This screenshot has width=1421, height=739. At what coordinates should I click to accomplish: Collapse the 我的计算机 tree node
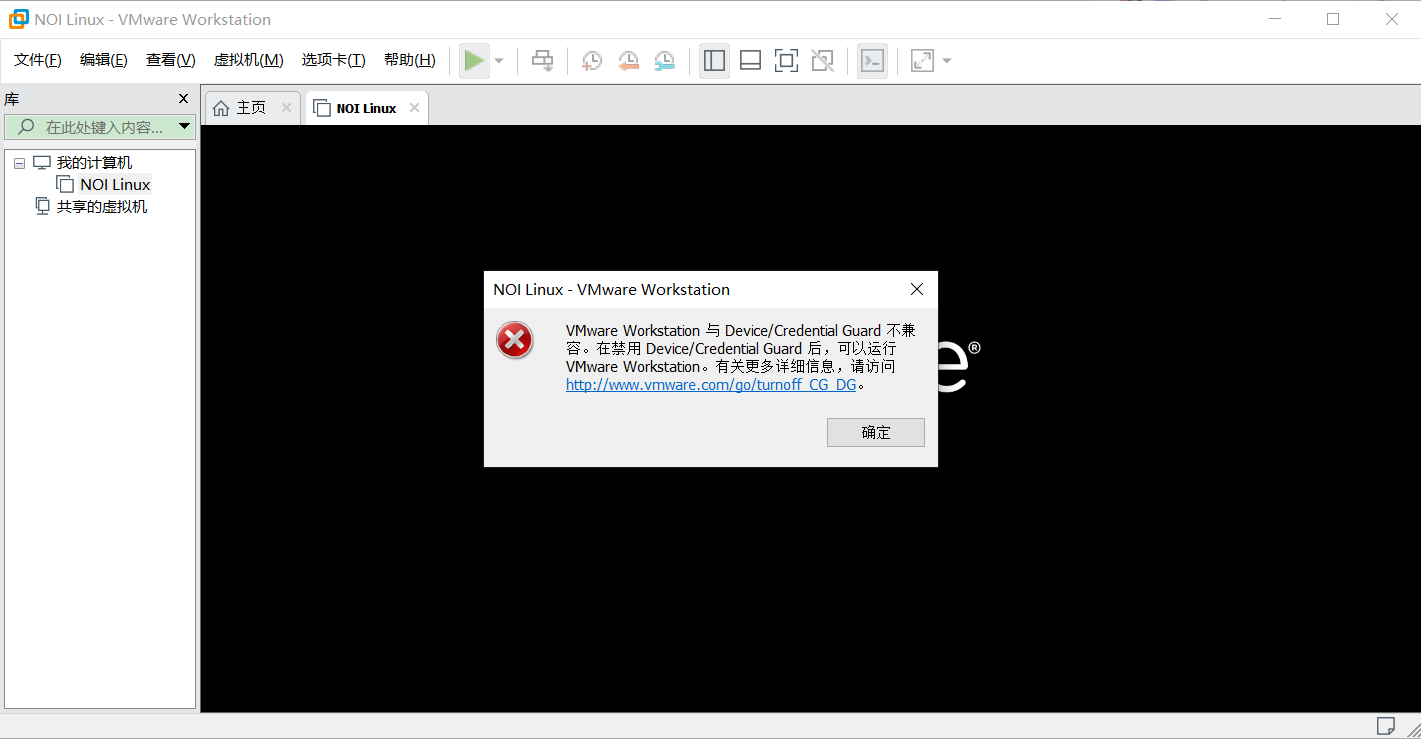pyautogui.click(x=18, y=162)
